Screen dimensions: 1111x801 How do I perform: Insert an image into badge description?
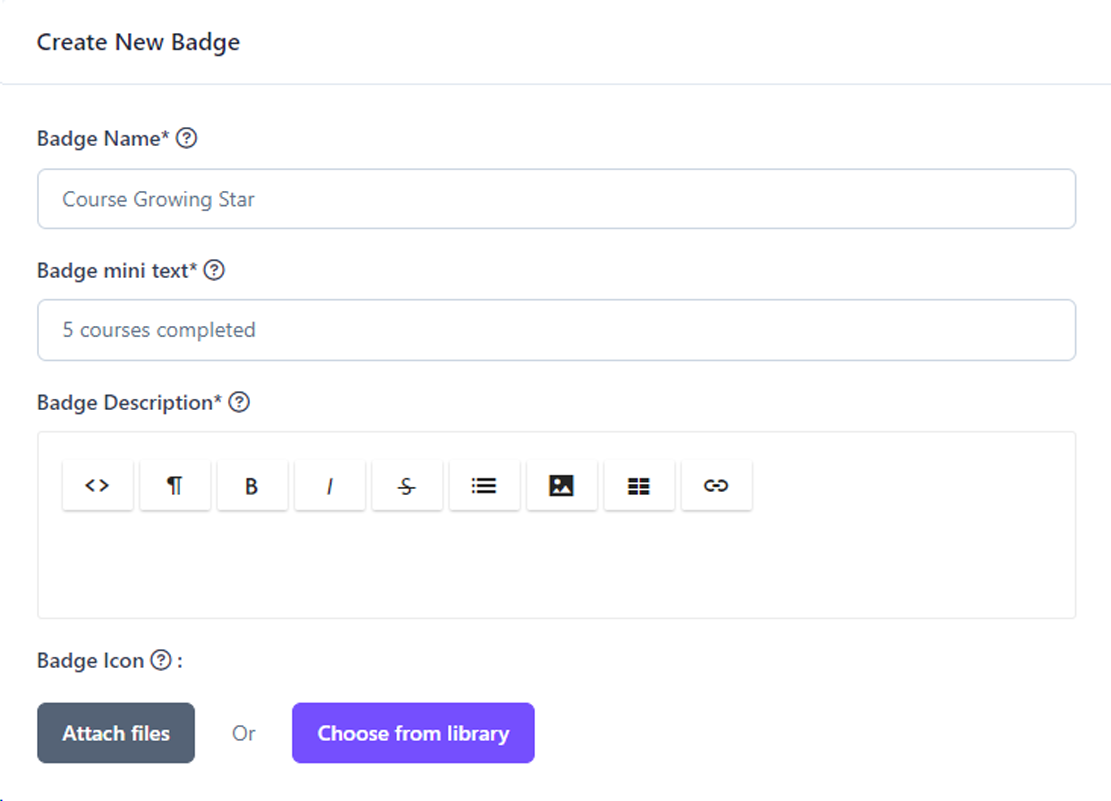(x=562, y=486)
